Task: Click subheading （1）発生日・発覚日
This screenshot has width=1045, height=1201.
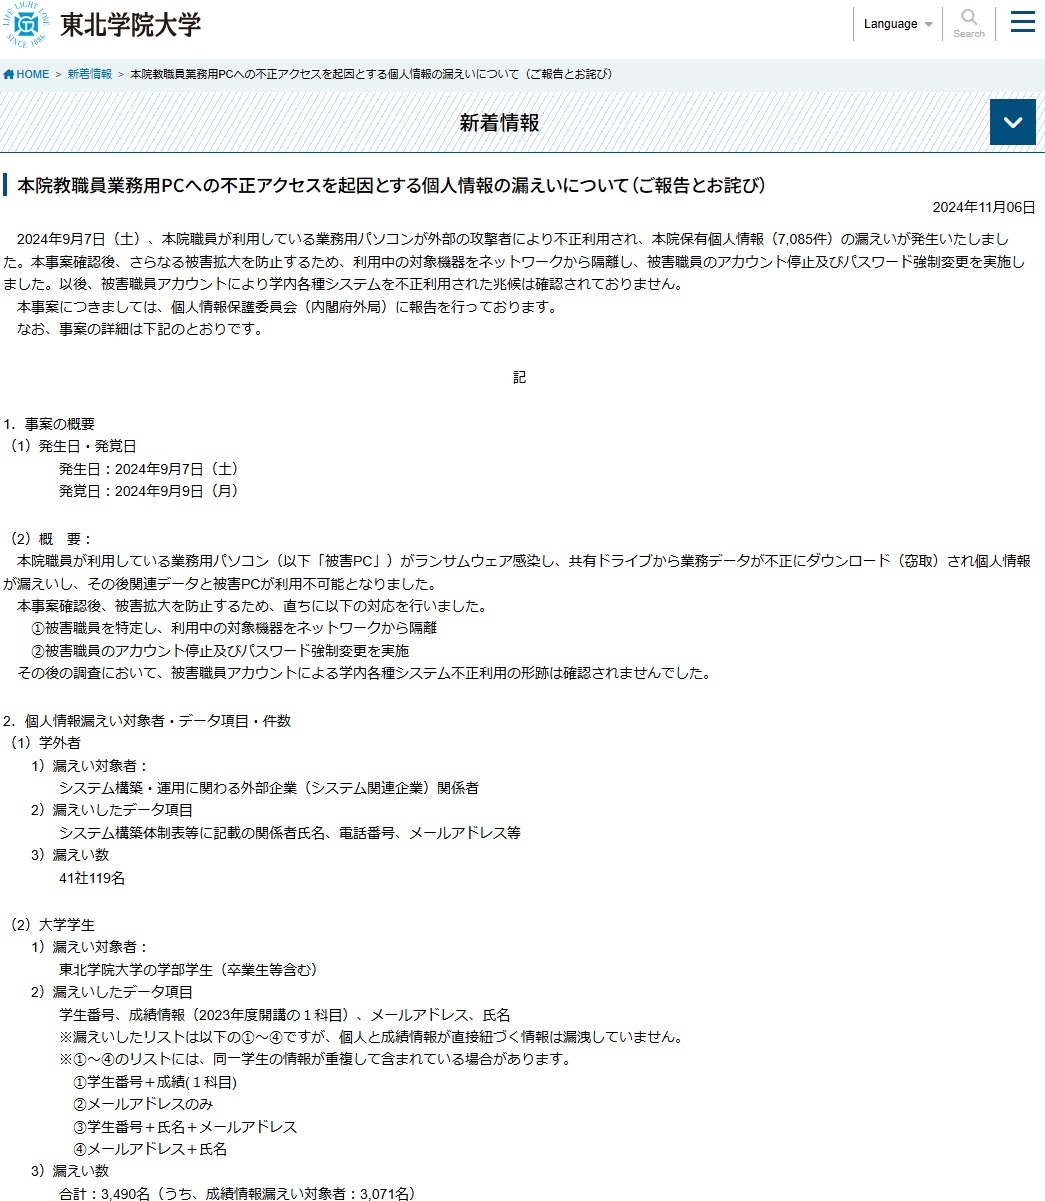Action: [71, 446]
